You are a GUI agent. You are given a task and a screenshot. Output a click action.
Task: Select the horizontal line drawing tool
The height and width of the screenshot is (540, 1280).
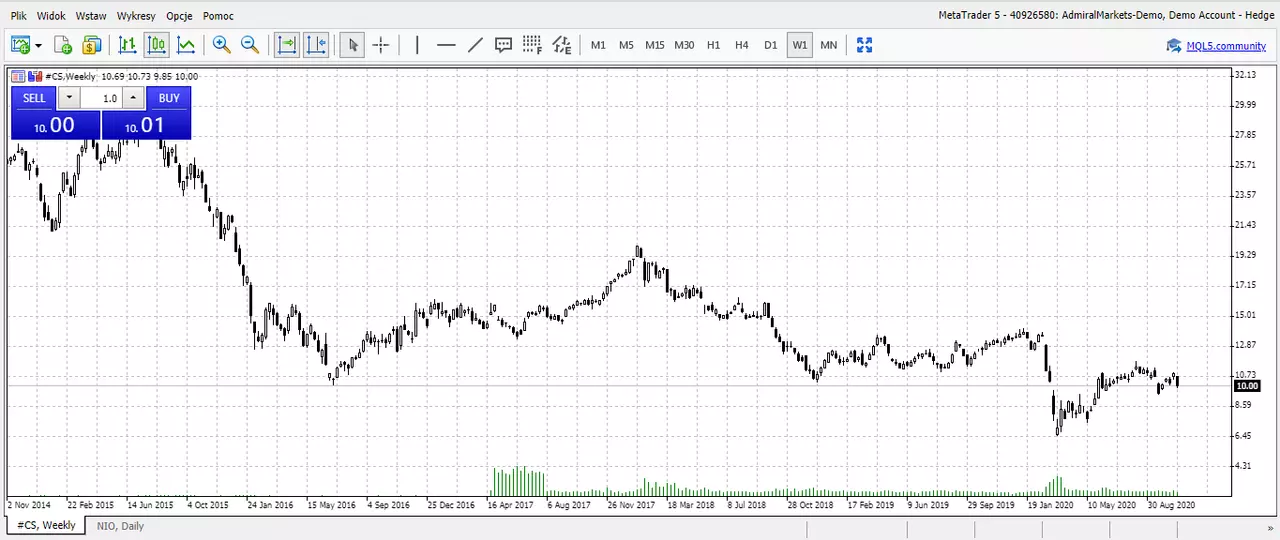(446, 45)
